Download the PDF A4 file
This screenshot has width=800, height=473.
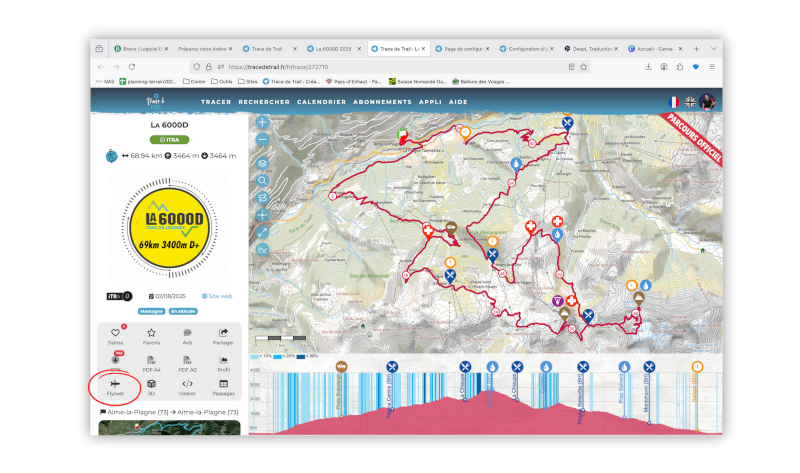(x=151, y=360)
